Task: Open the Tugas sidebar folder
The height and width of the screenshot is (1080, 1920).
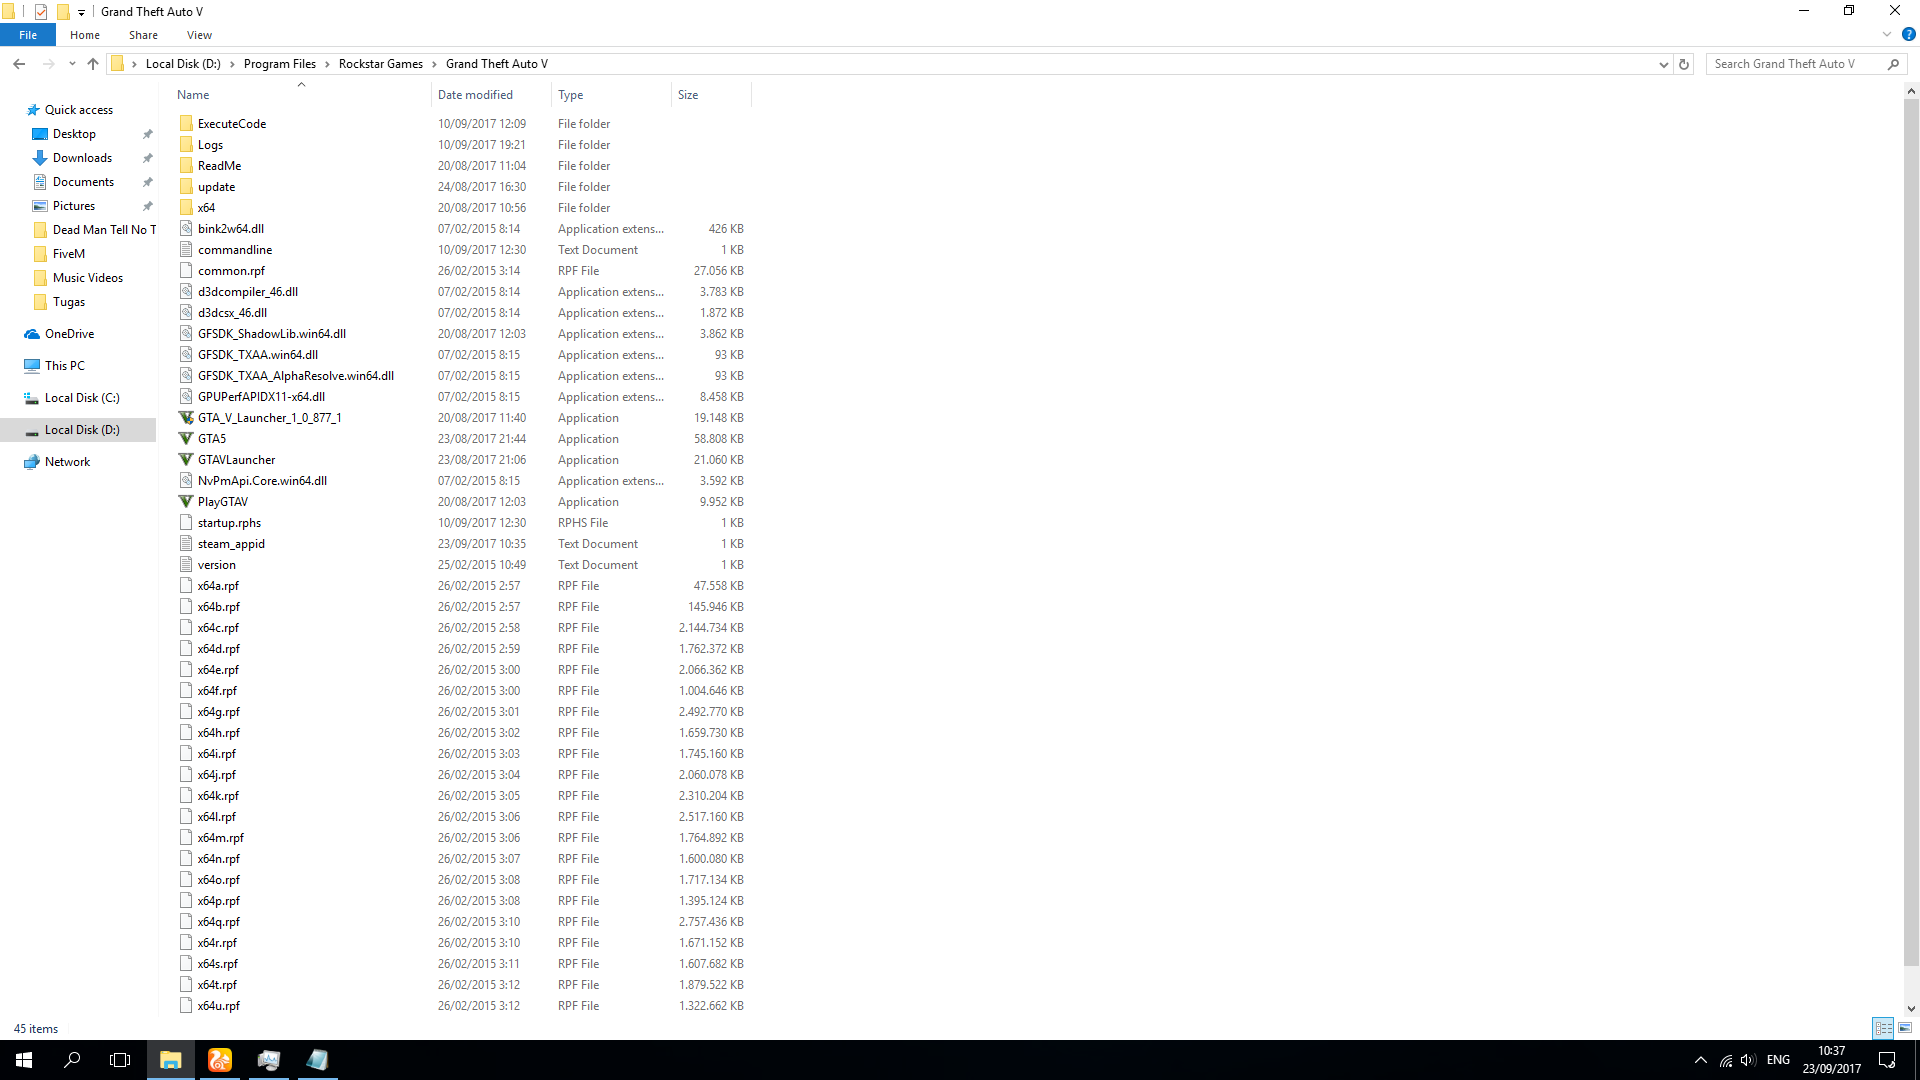Action: 69,302
